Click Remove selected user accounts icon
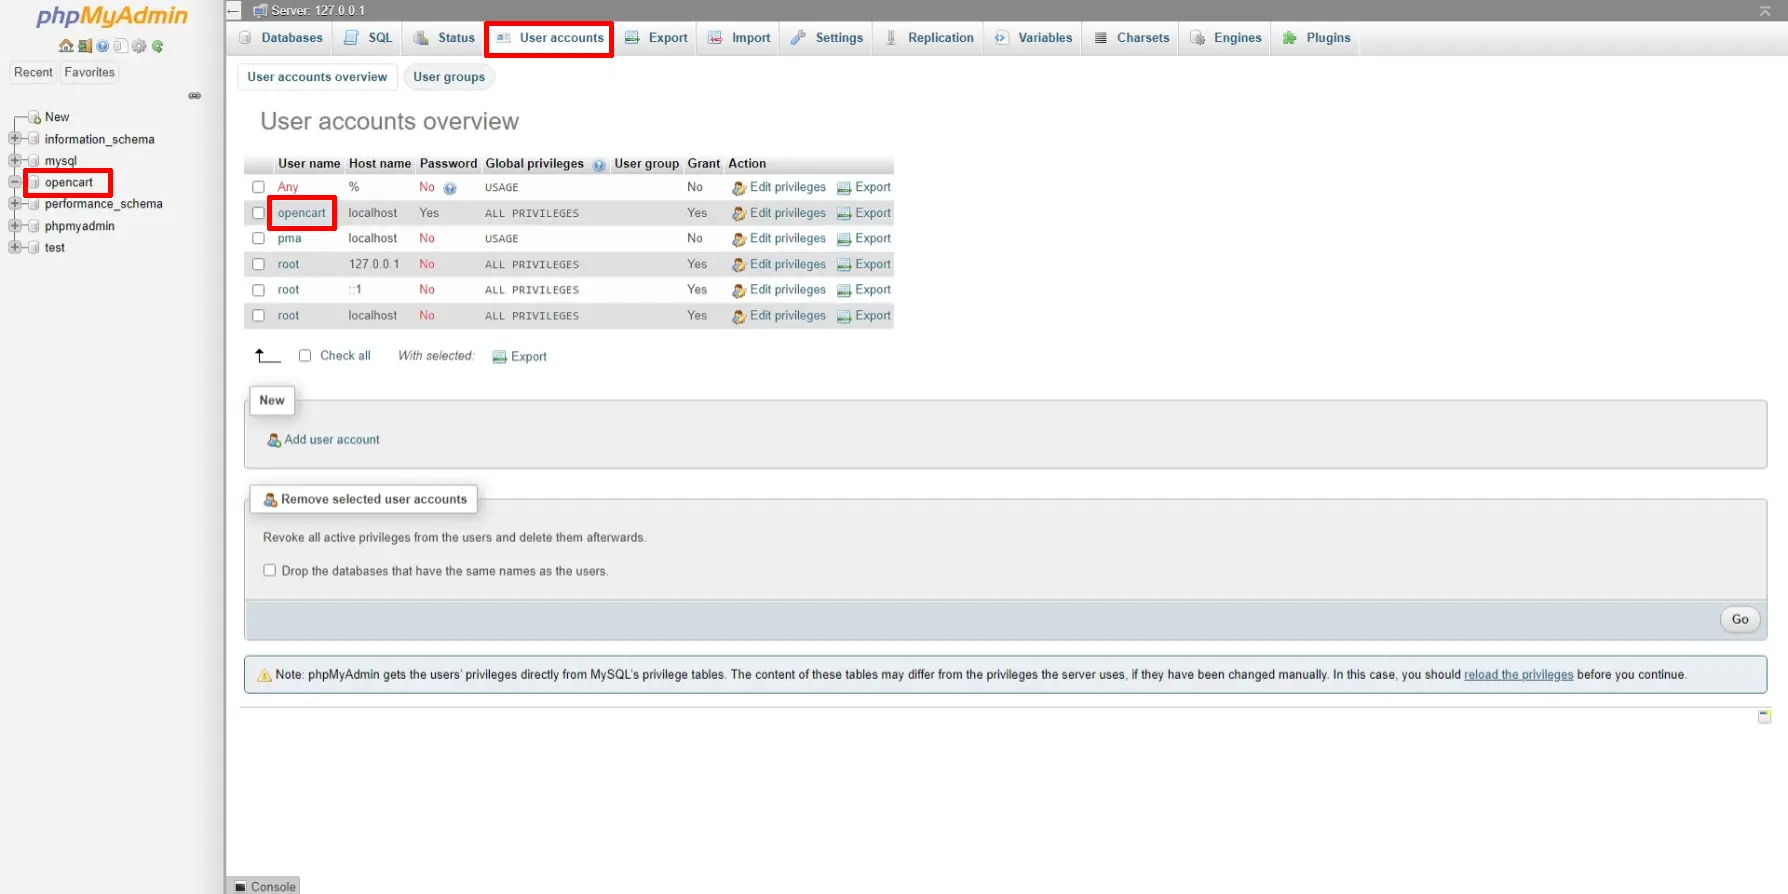 (x=270, y=500)
